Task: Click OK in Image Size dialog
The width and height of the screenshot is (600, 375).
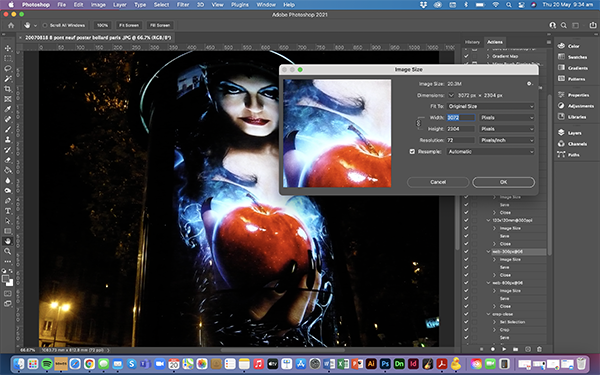Action: click(x=504, y=182)
